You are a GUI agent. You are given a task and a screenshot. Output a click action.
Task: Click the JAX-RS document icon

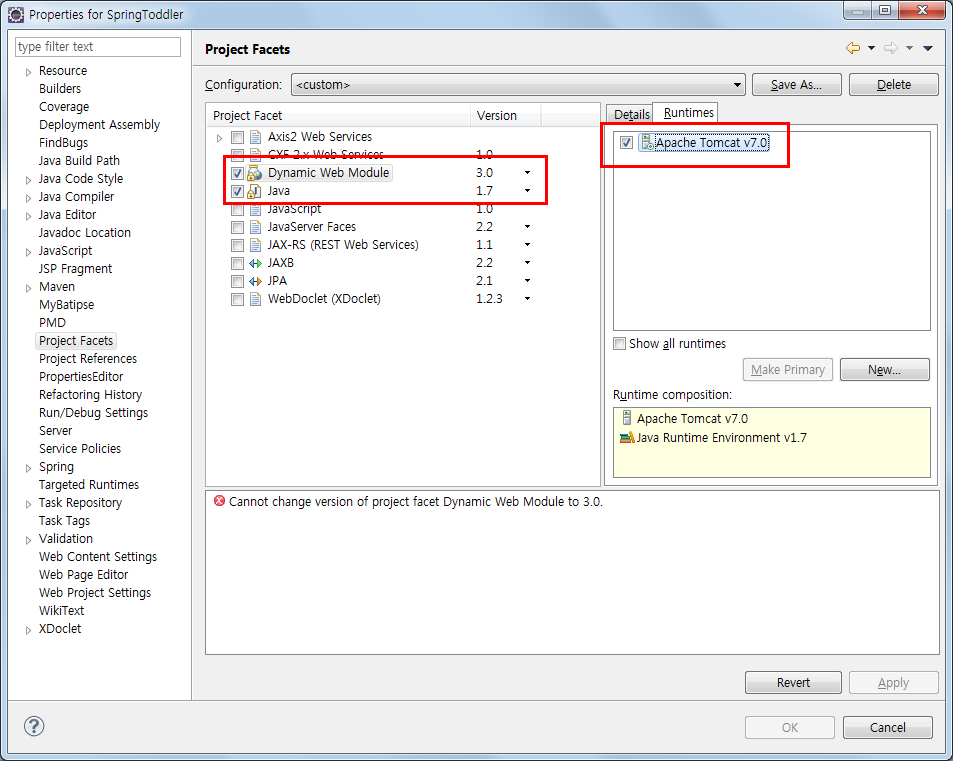pyautogui.click(x=256, y=245)
